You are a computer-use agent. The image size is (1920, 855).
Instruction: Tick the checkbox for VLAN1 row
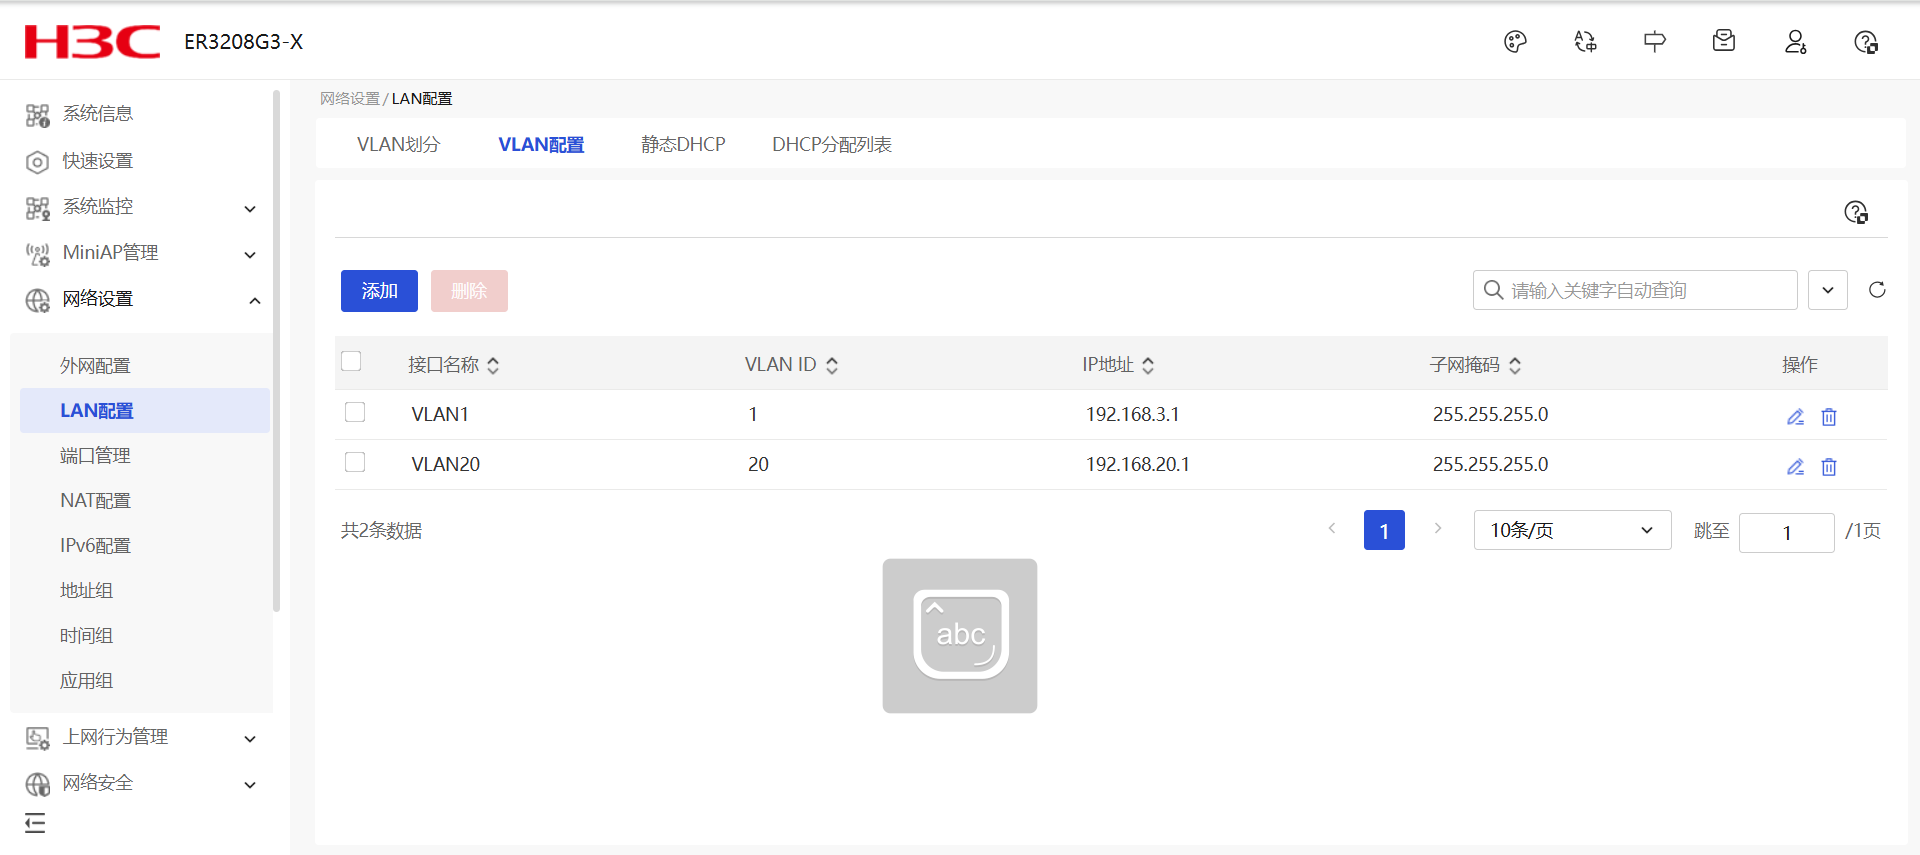point(355,413)
